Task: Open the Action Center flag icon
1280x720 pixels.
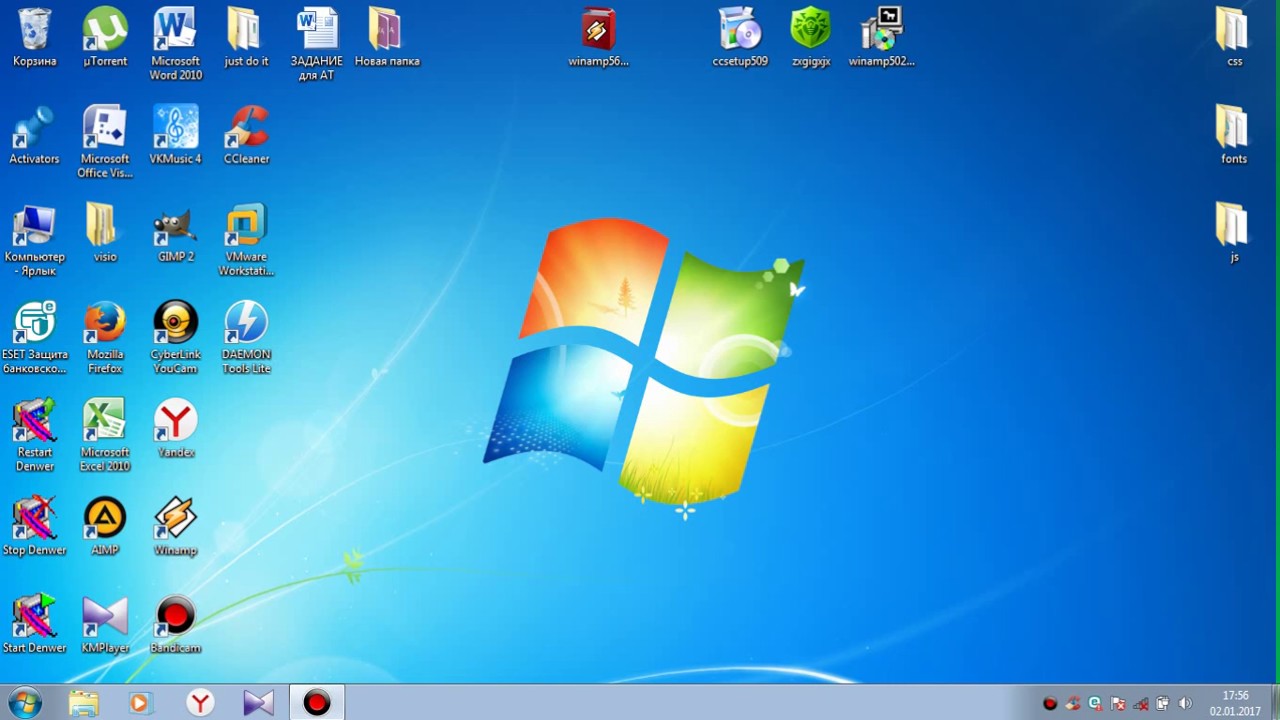Action: click(x=1118, y=704)
